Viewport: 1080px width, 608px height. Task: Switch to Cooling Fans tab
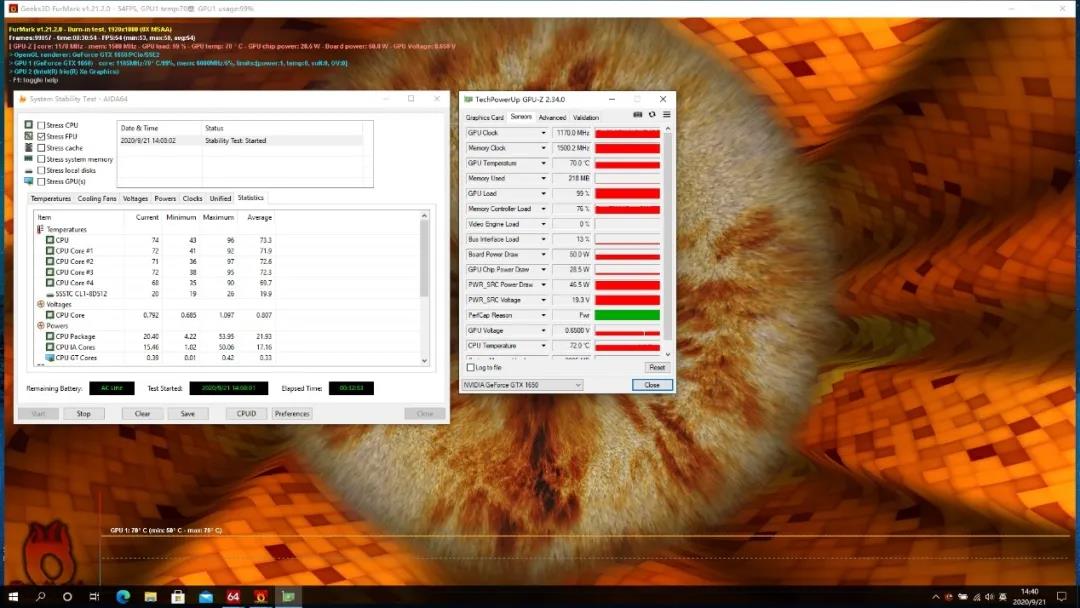pos(97,198)
